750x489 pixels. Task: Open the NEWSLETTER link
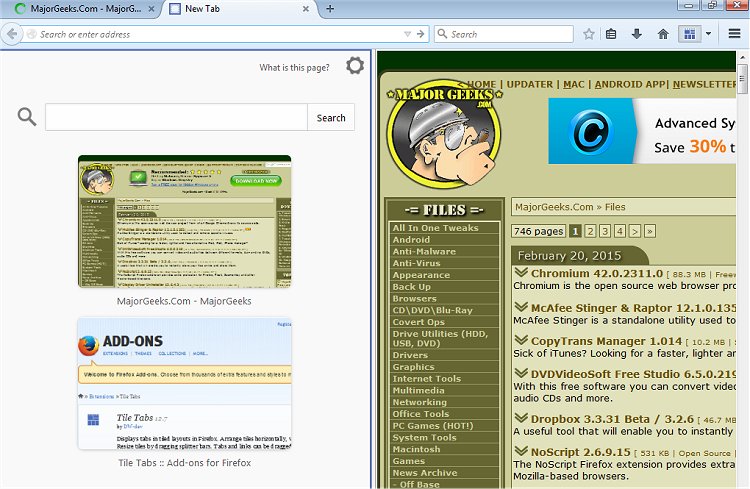[704, 84]
